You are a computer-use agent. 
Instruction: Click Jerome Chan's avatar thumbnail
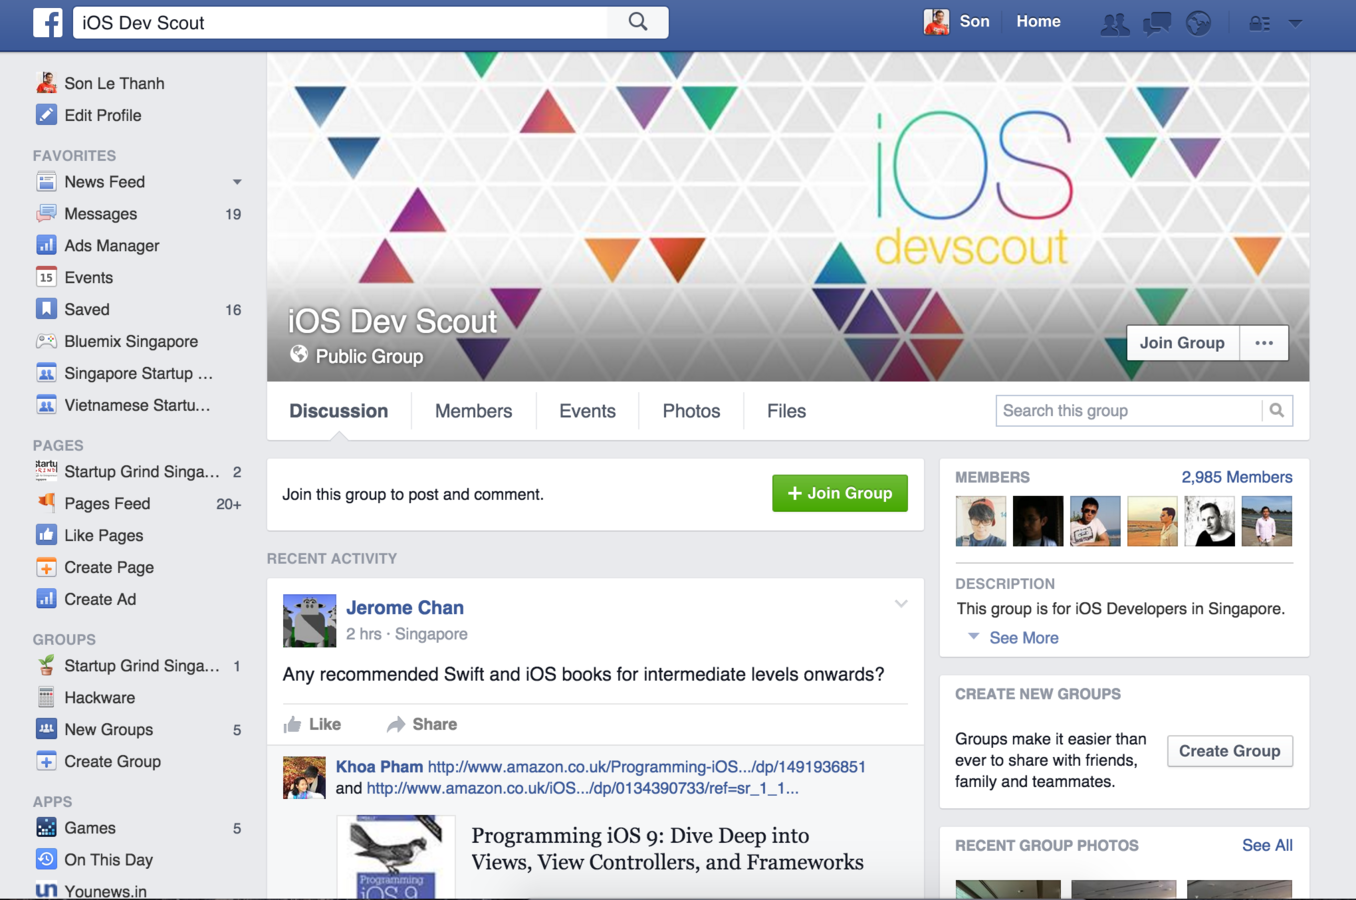point(309,621)
